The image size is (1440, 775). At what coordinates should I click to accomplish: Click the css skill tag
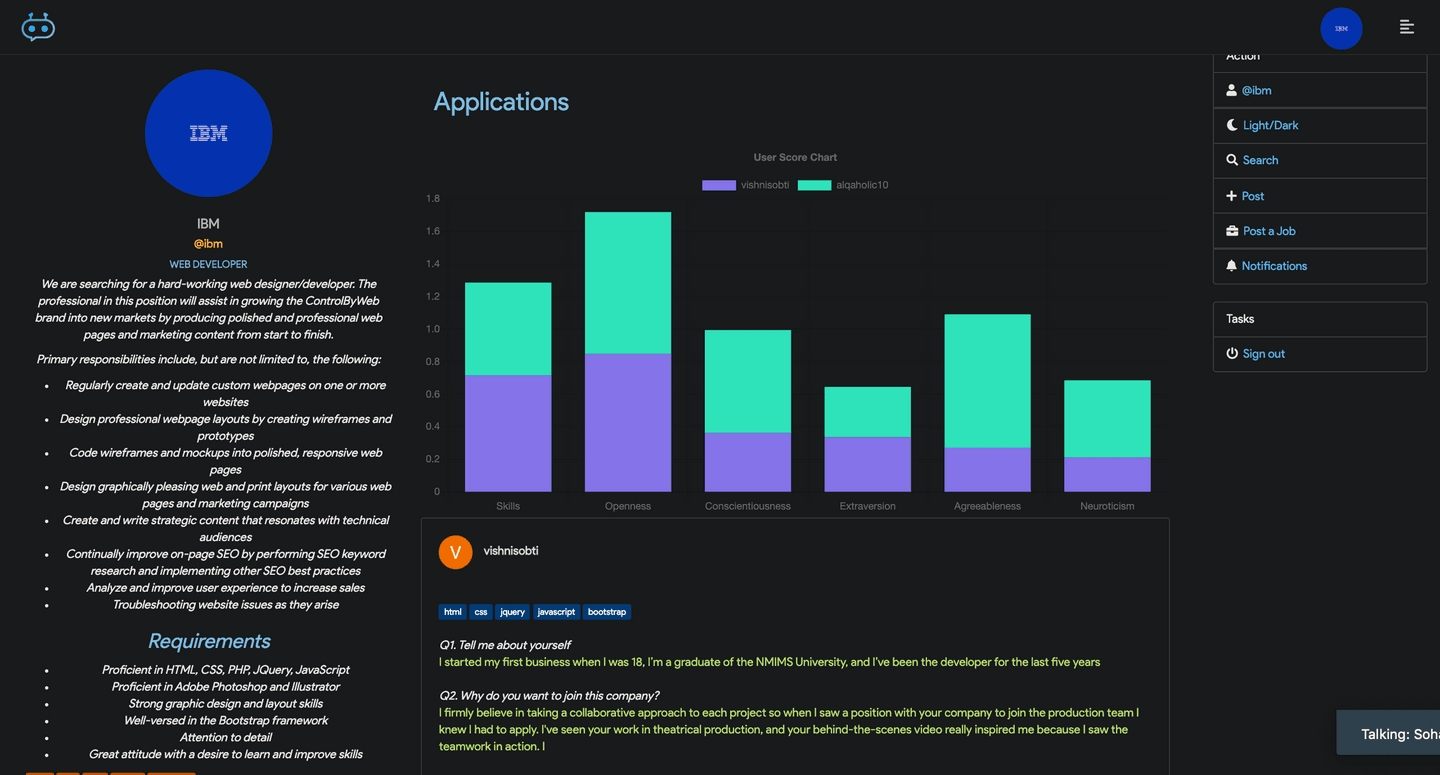(x=481, y=612)
